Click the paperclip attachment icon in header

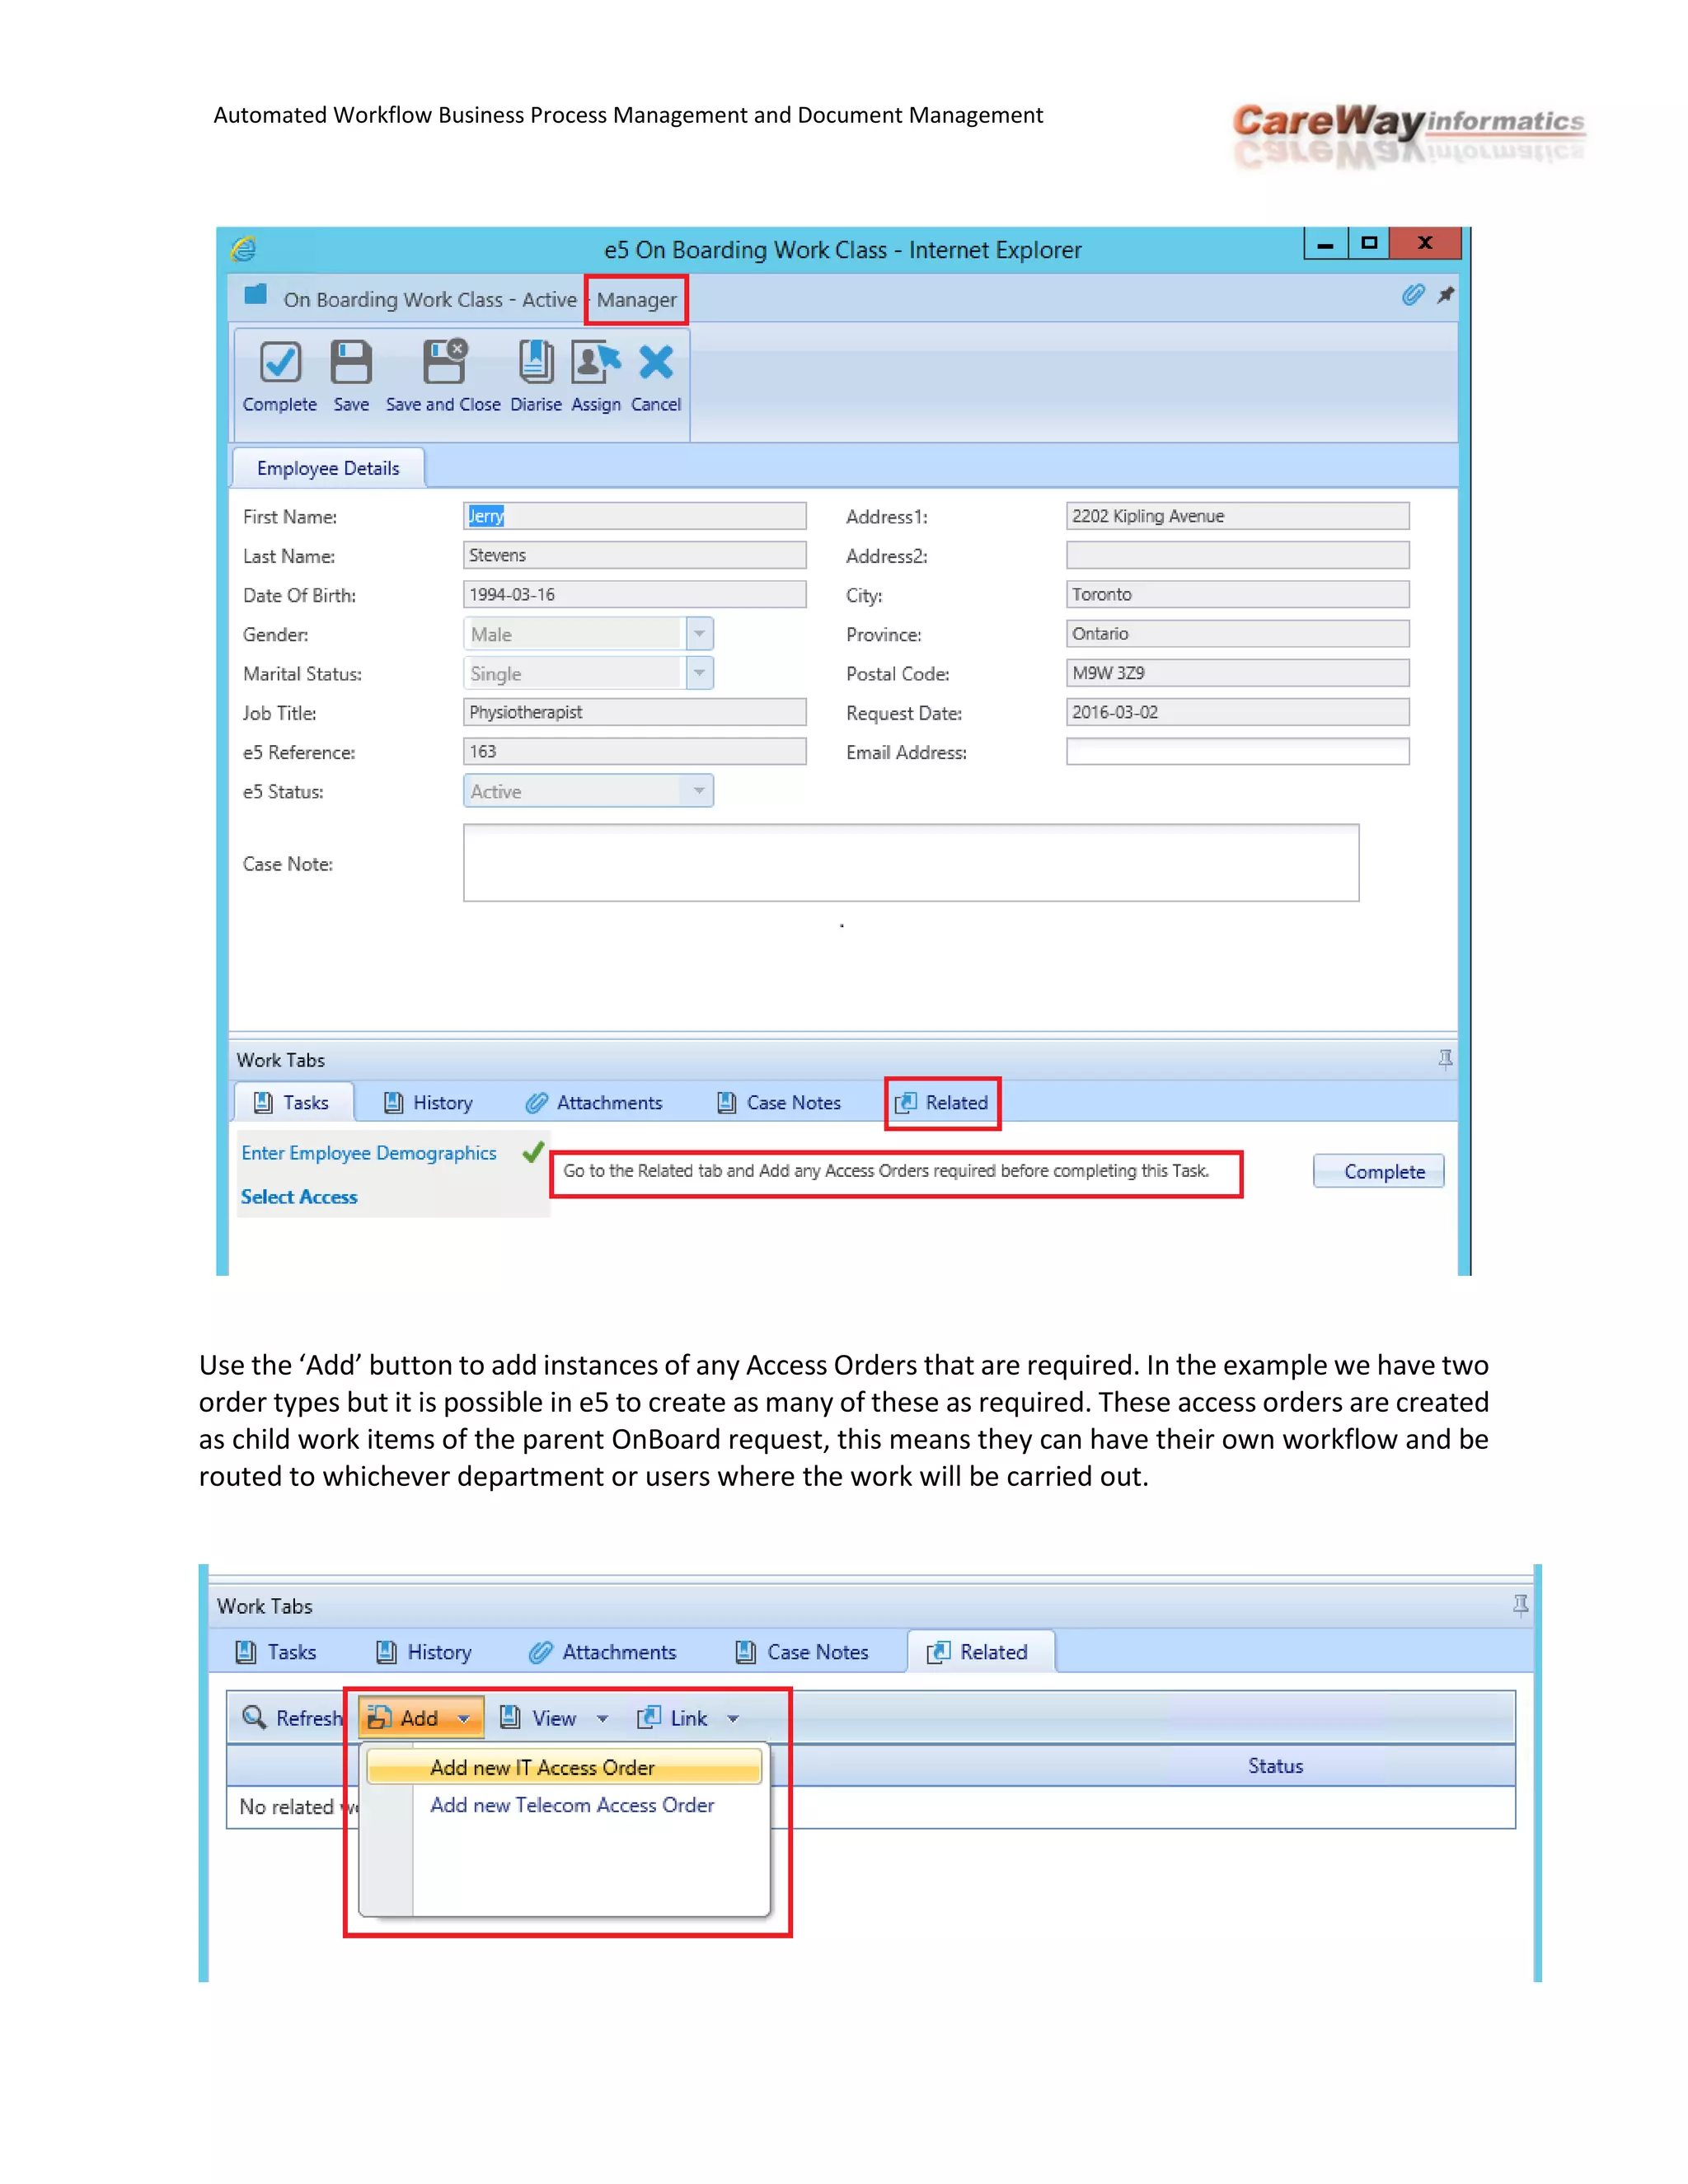click(1412, 295)
